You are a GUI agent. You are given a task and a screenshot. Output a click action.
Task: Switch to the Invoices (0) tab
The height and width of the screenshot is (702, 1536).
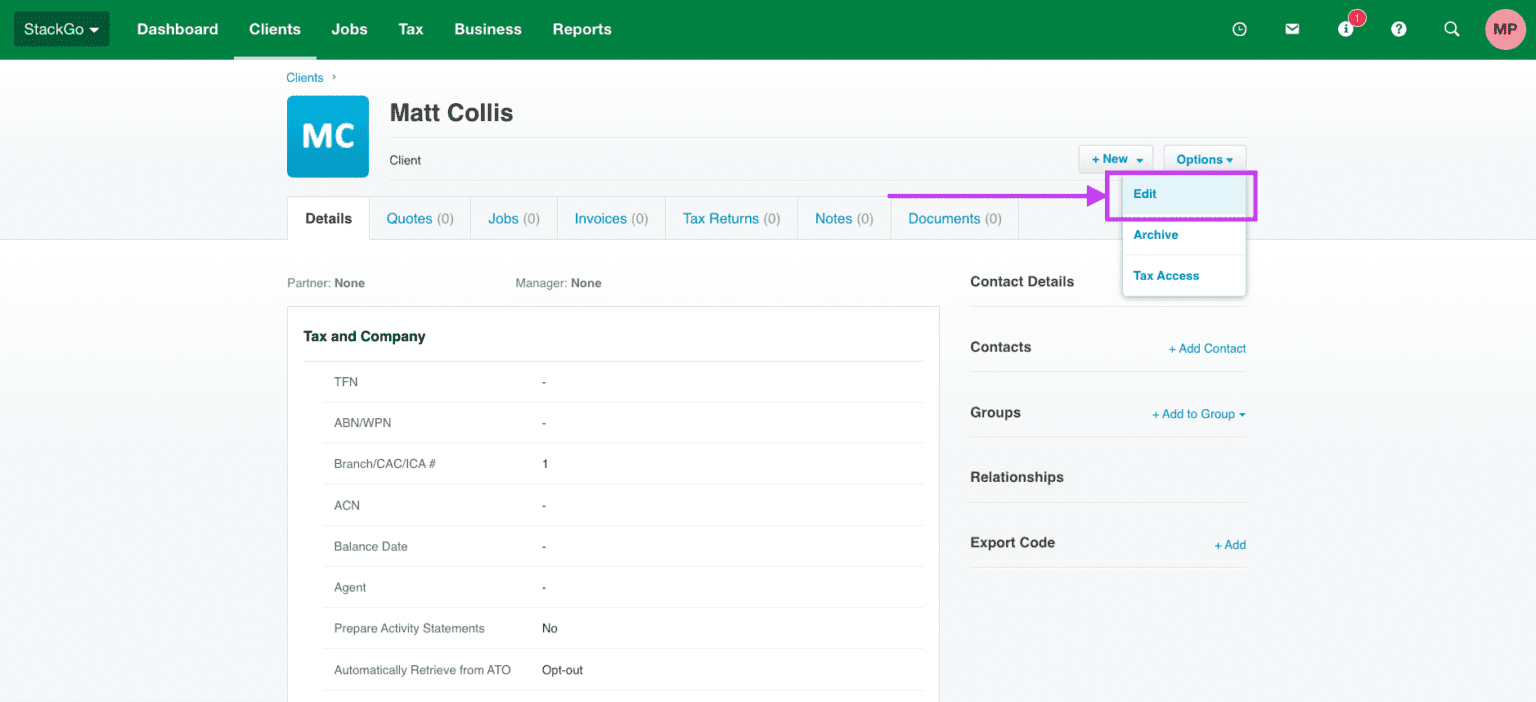click(x=611, y=218)
